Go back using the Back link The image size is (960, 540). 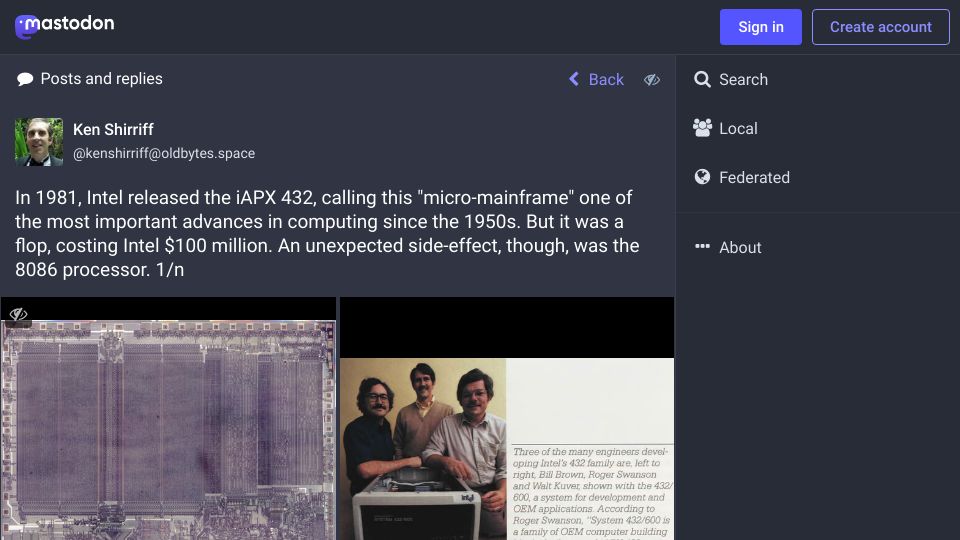pos(596,80)
